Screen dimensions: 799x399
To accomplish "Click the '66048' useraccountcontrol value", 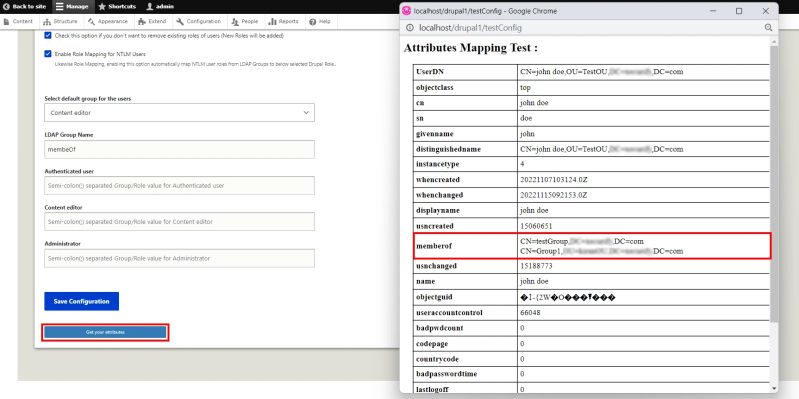I will pyautogui.click(x=530, y=312).
